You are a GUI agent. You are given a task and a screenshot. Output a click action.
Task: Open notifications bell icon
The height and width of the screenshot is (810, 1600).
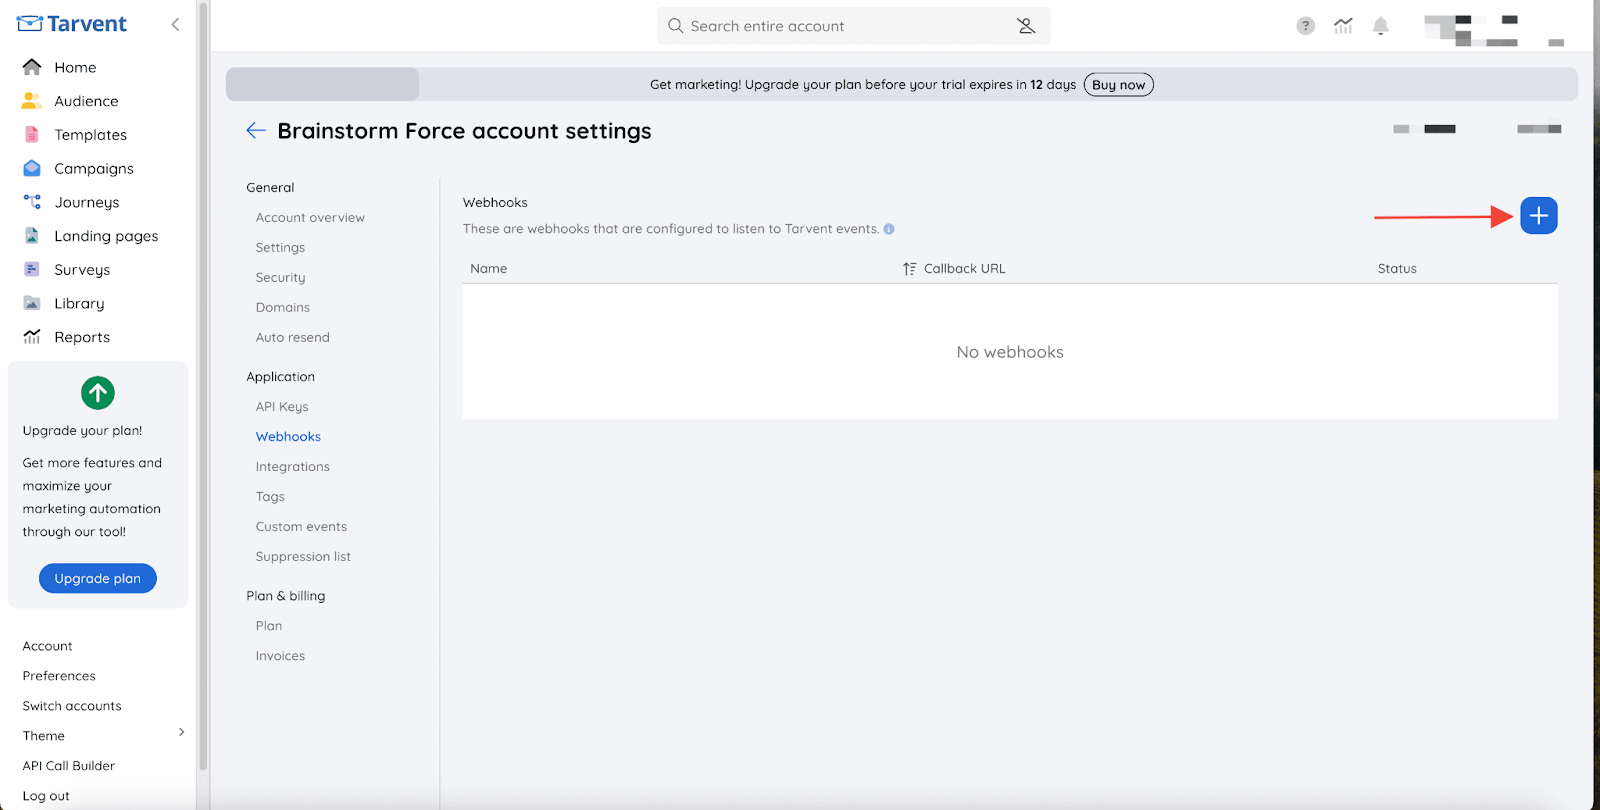click(1381, 26)
